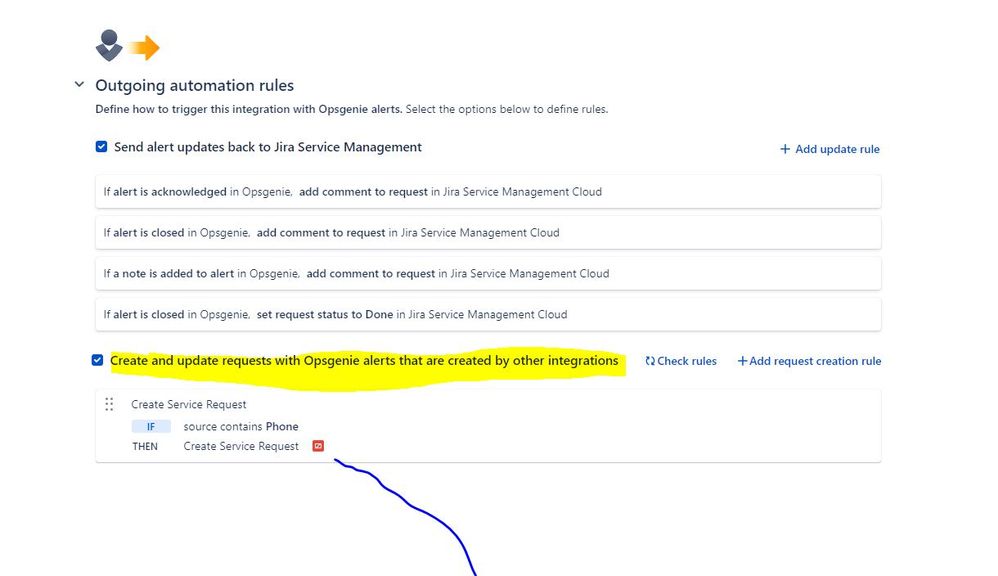Grab the drag handle of Create Service Request rule
The height and width of the screenshot is (576, 998).
(109, 404)
